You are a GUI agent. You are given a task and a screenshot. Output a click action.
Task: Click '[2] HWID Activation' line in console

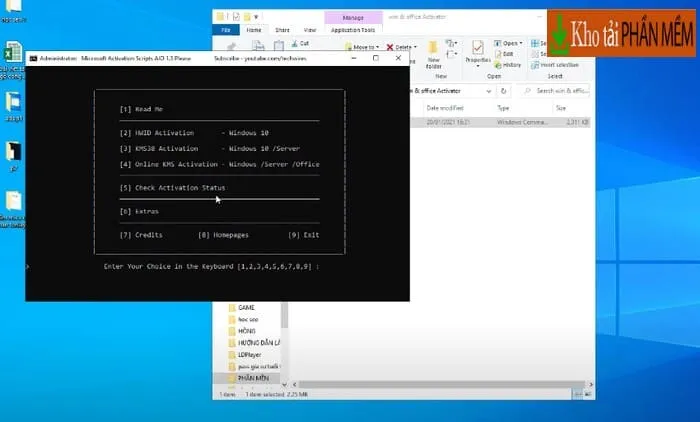coord(194,133)
